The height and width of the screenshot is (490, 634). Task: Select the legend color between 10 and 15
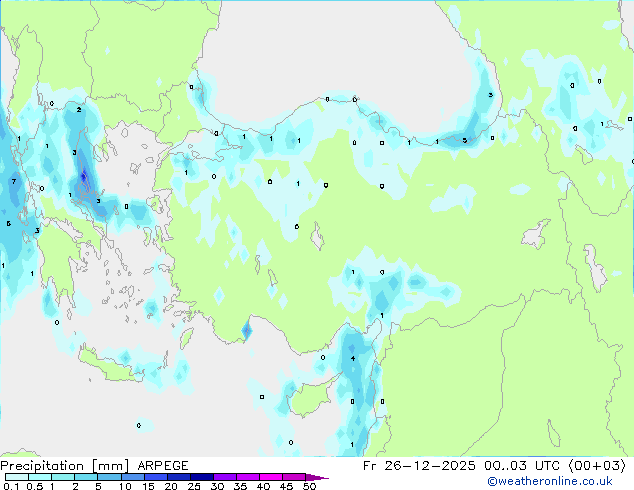(135, 477)
